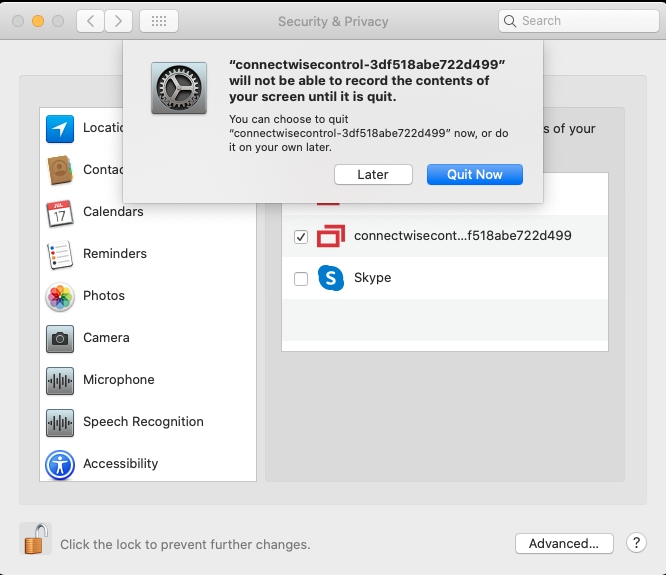666x575 pixels.
Task: Open the Accessibility privacy category
Action: (x=148, y=463)
